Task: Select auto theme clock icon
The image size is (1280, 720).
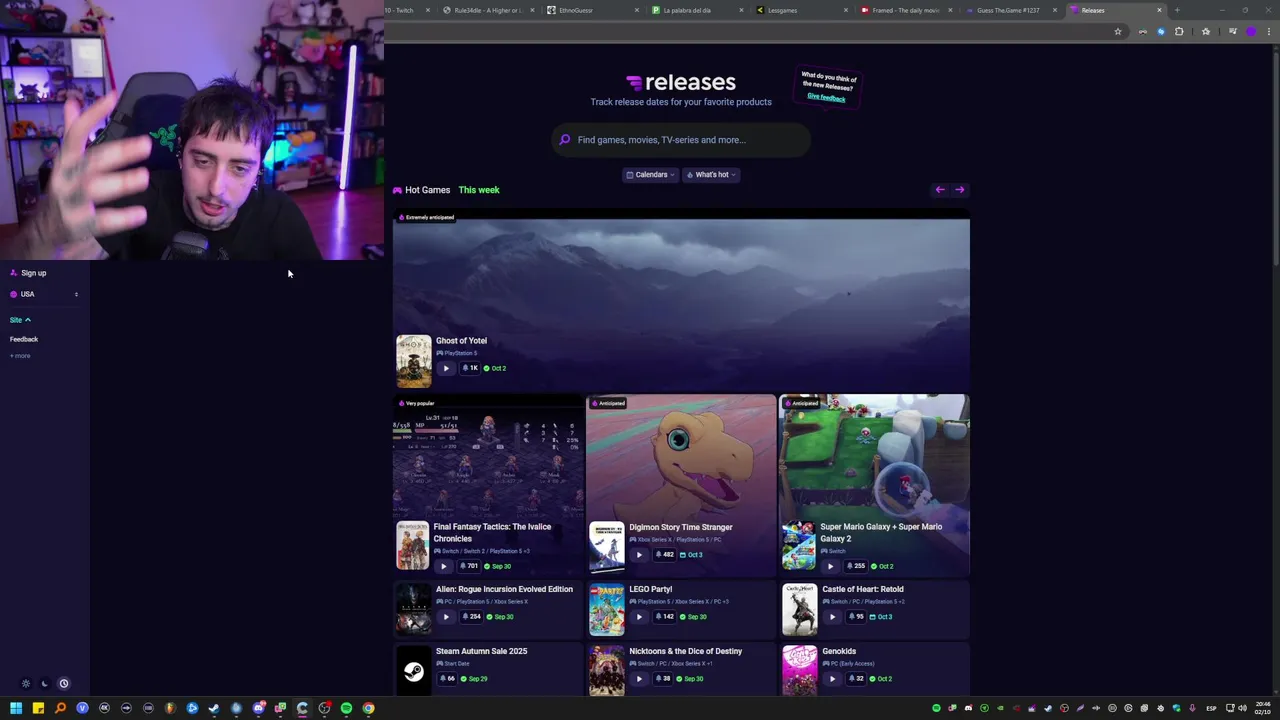Action: point(64,684)
